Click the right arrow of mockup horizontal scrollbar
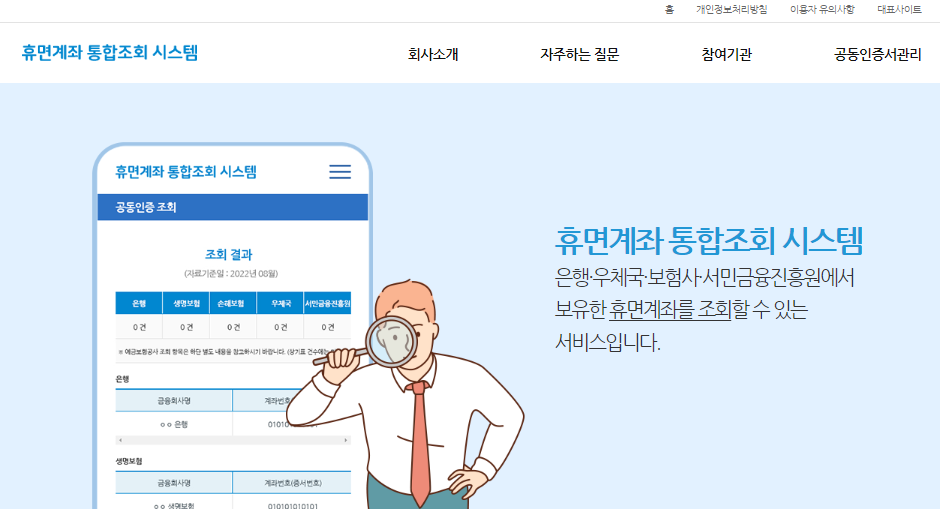 click(x=345, y=440)
